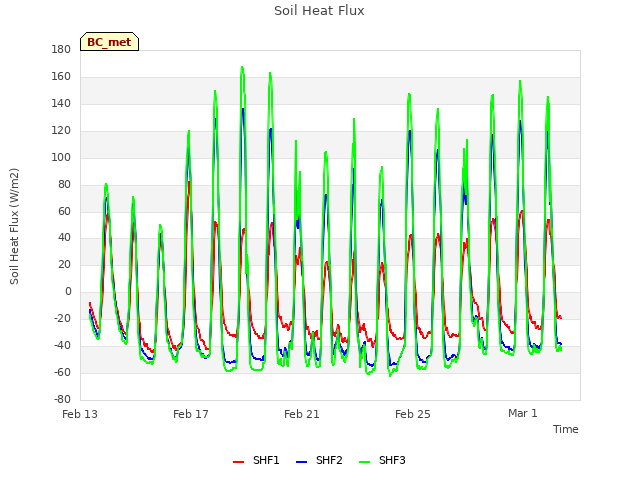The image size is (640, 480).
Task: Click the red SHF1 legend swatch
Action: [x=238, y=462]
